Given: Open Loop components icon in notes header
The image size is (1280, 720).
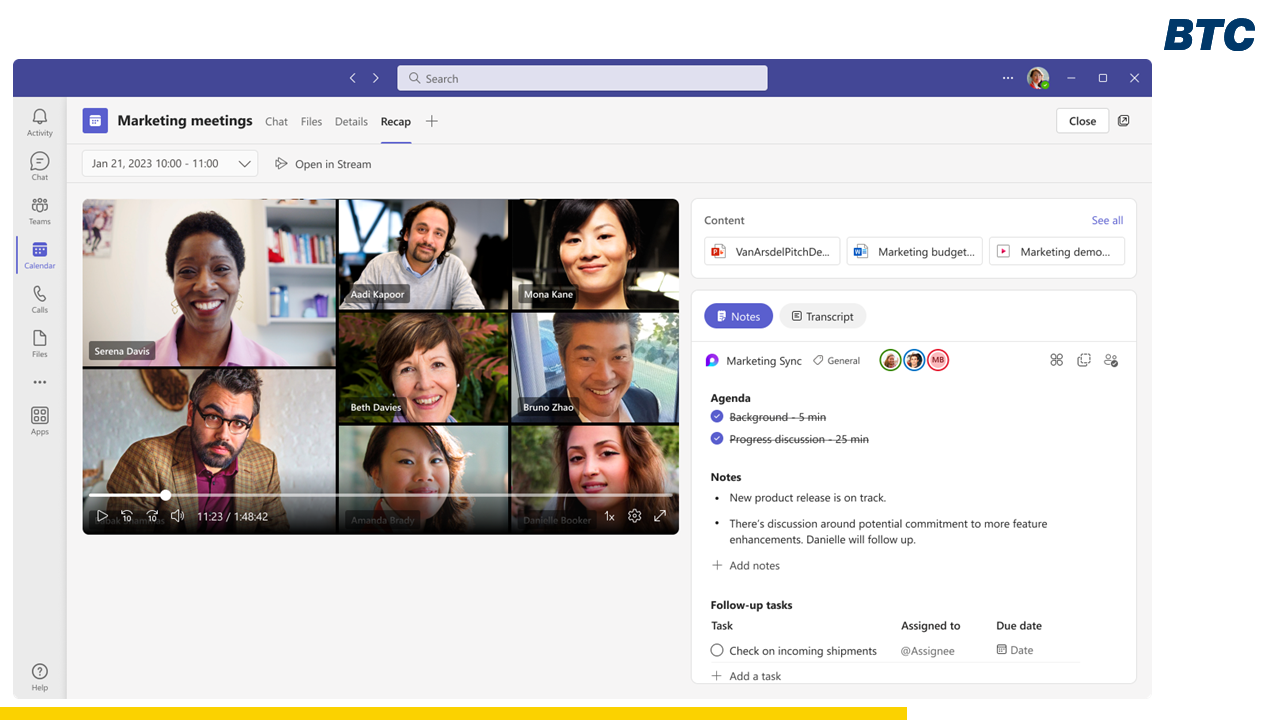Looking at the screenshot, I should coord(1056,360).
